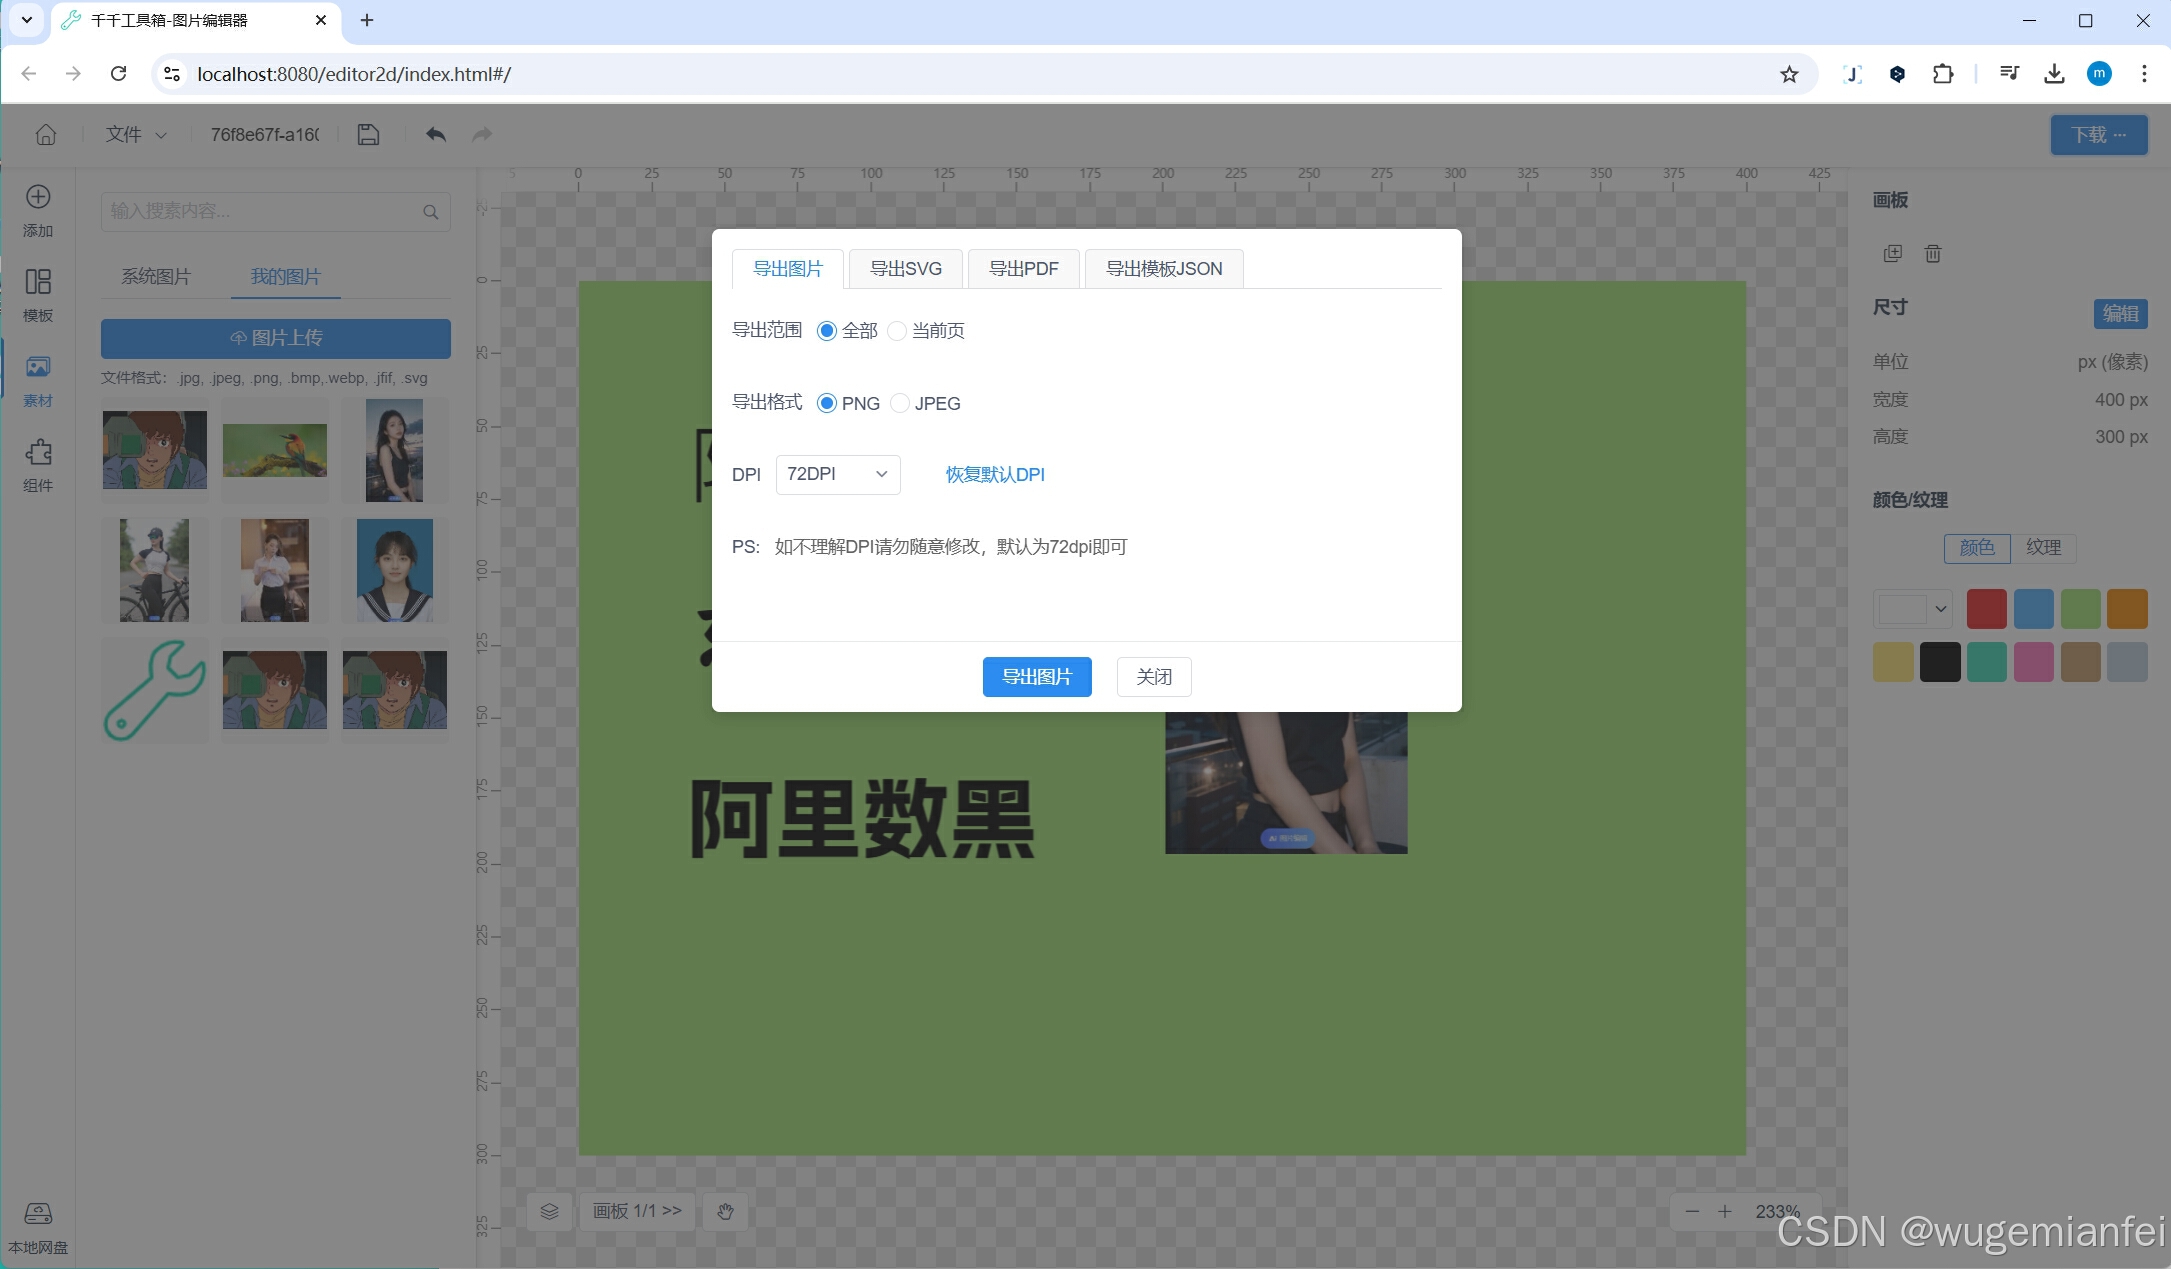Click the save disk icon

[368, 134]
